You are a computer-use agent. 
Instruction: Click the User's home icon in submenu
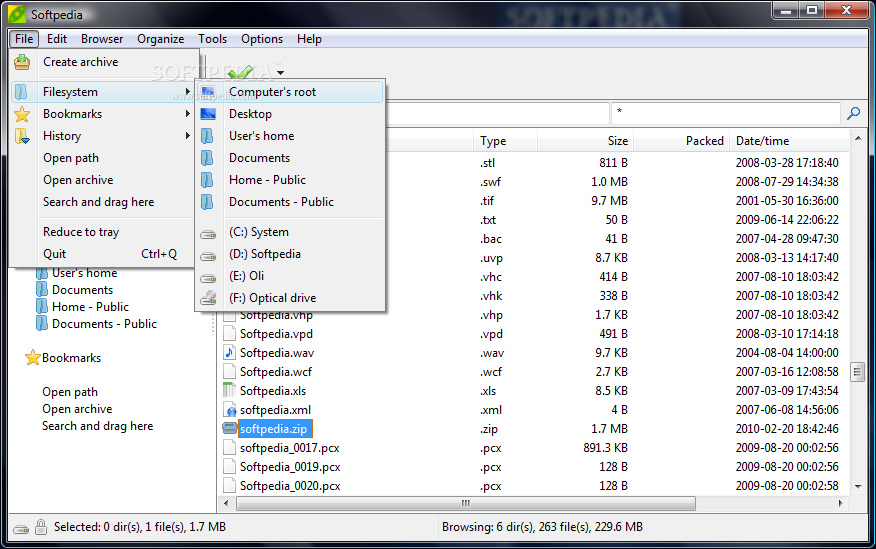coord(207,136)
